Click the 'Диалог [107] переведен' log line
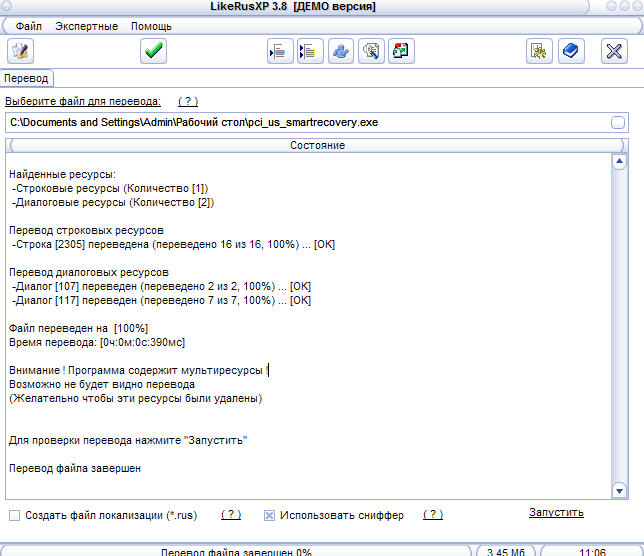The height and width of the screenshot is (556, 644). pos(161,286)
